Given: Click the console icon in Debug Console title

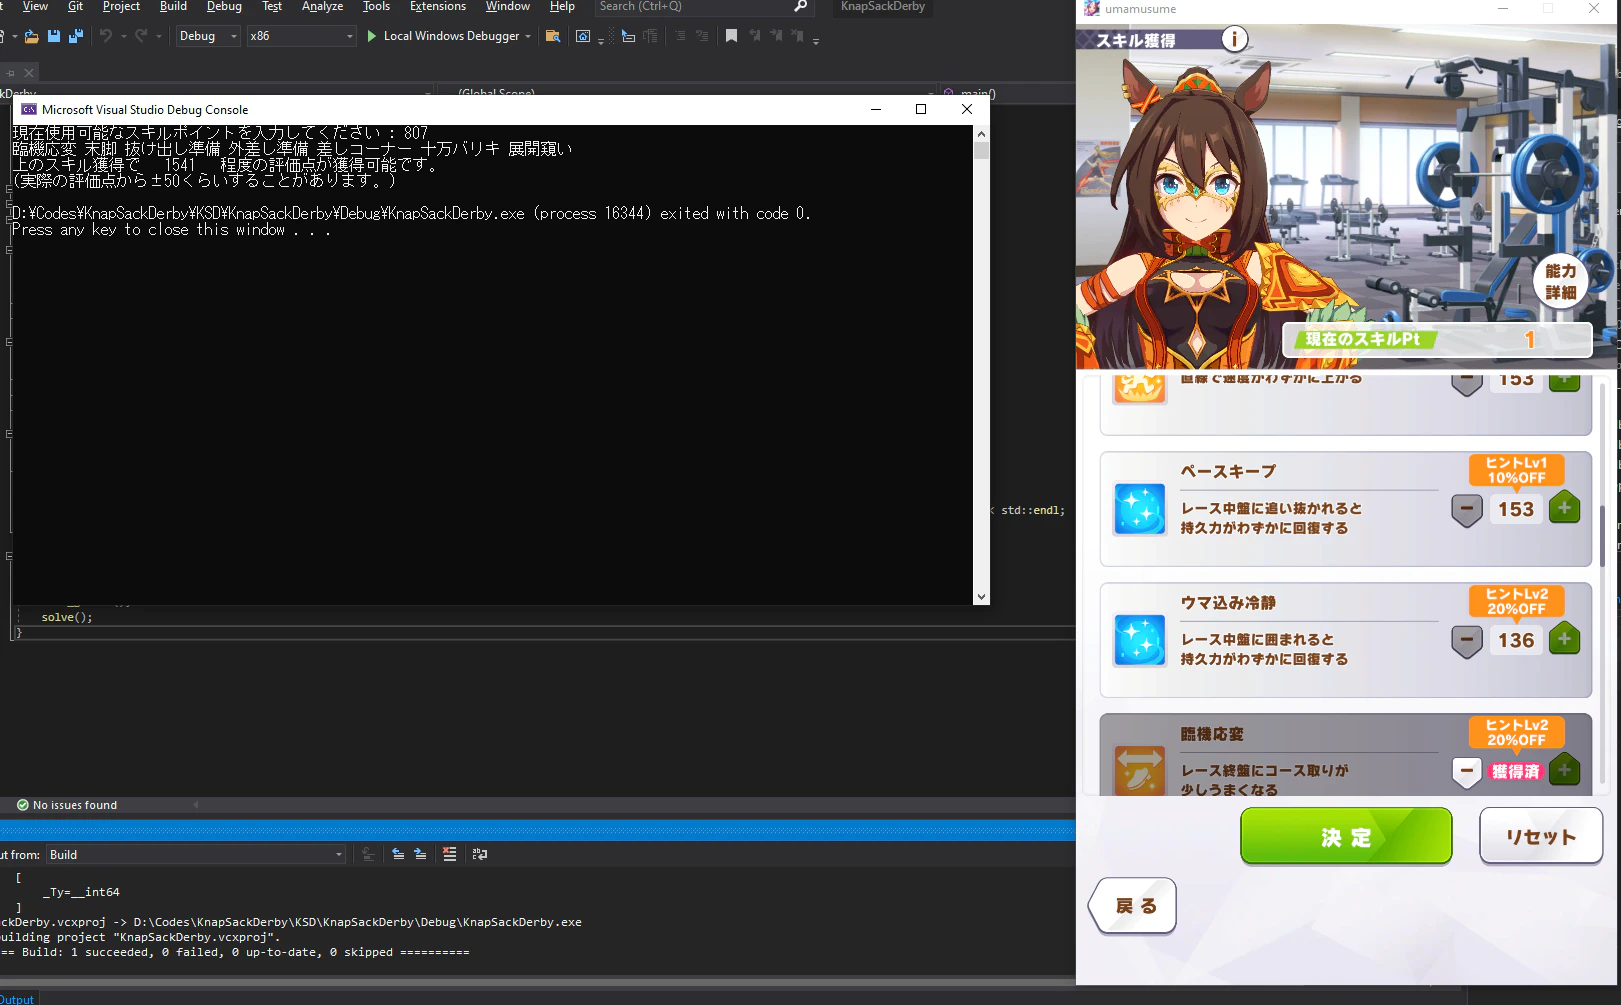Looking at the screenshot, I should (x=29, y=110).
